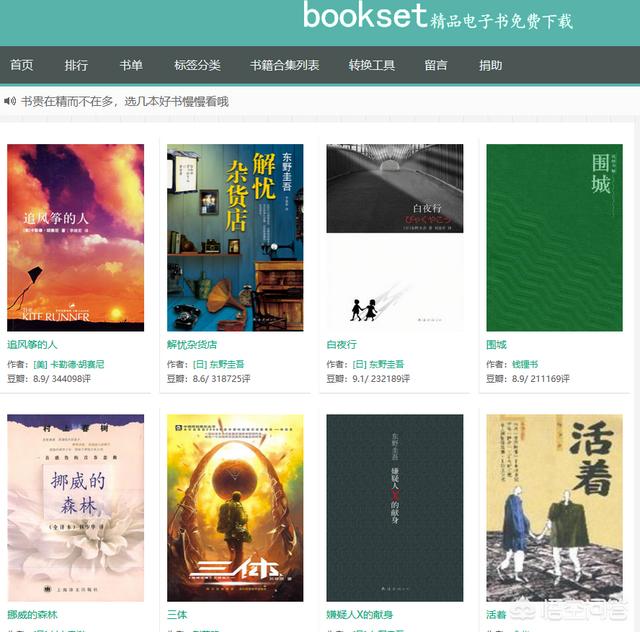Screen dimensions: 640x632
Task: Open the 转换工具 conversion tool
Action: tap(372, 65)
